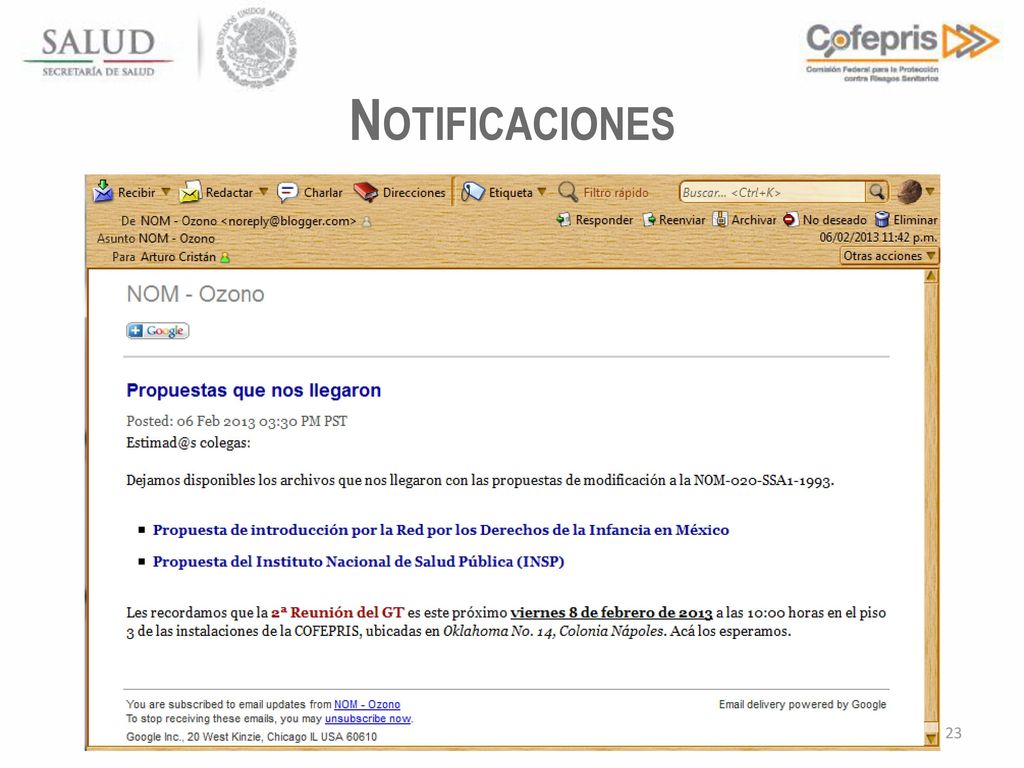The width and height of the screenshot is (1024, 768).
Task: Click the Google +1 button
Action: click(157, 331)
